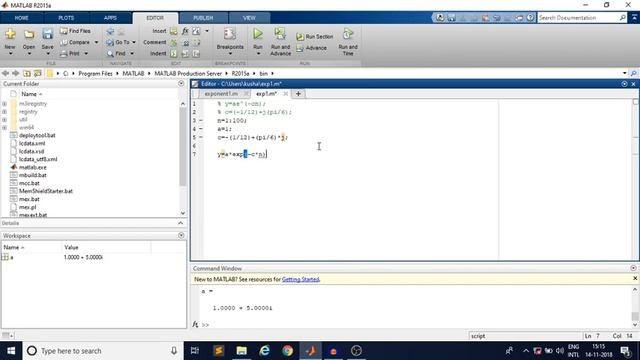
Task: Run the script with green Run arrow
Action: 258,34
